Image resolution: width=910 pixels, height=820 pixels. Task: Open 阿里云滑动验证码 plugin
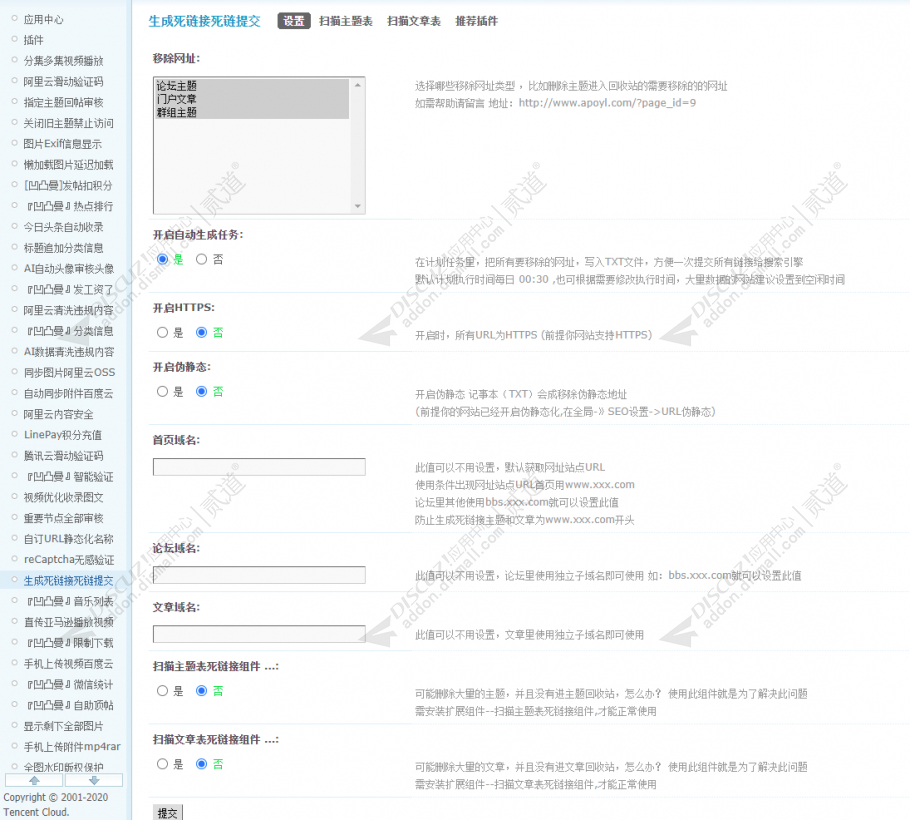(x=63, y=82)
